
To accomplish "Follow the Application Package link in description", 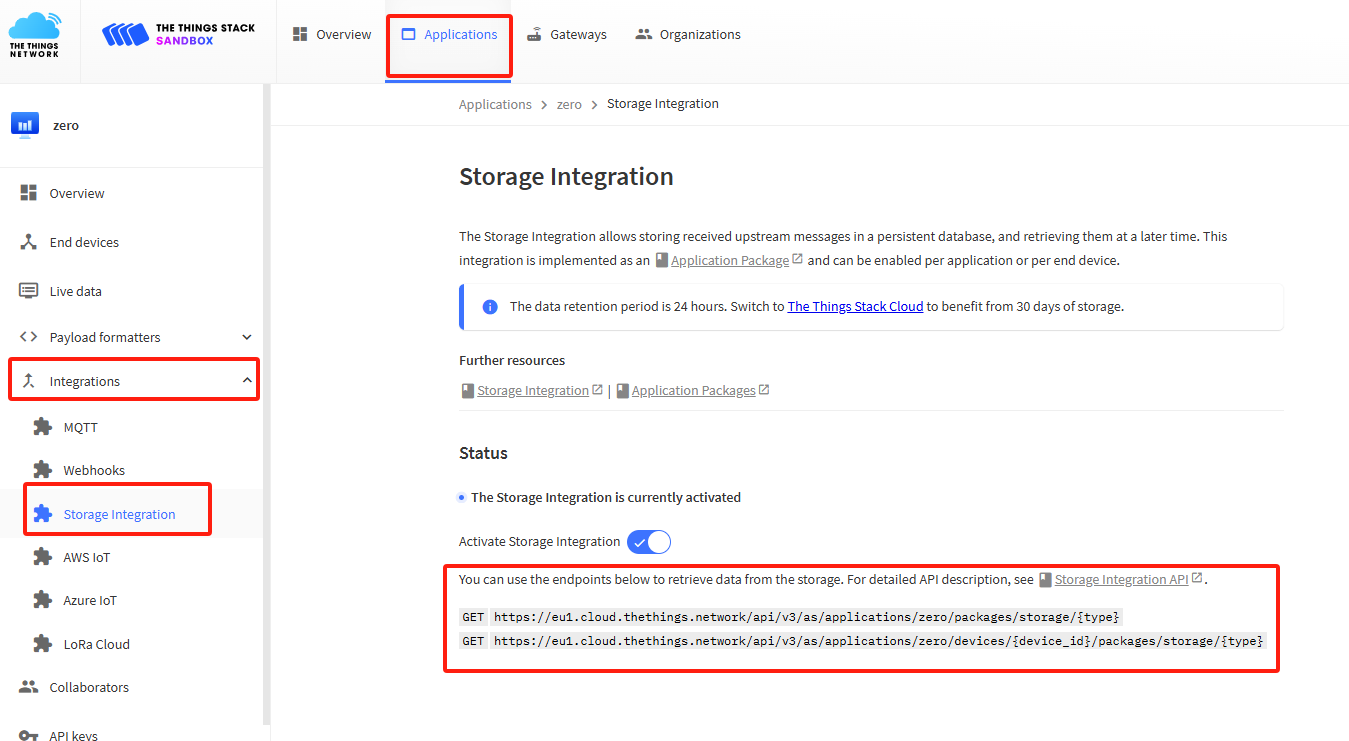I will (730, 260).
